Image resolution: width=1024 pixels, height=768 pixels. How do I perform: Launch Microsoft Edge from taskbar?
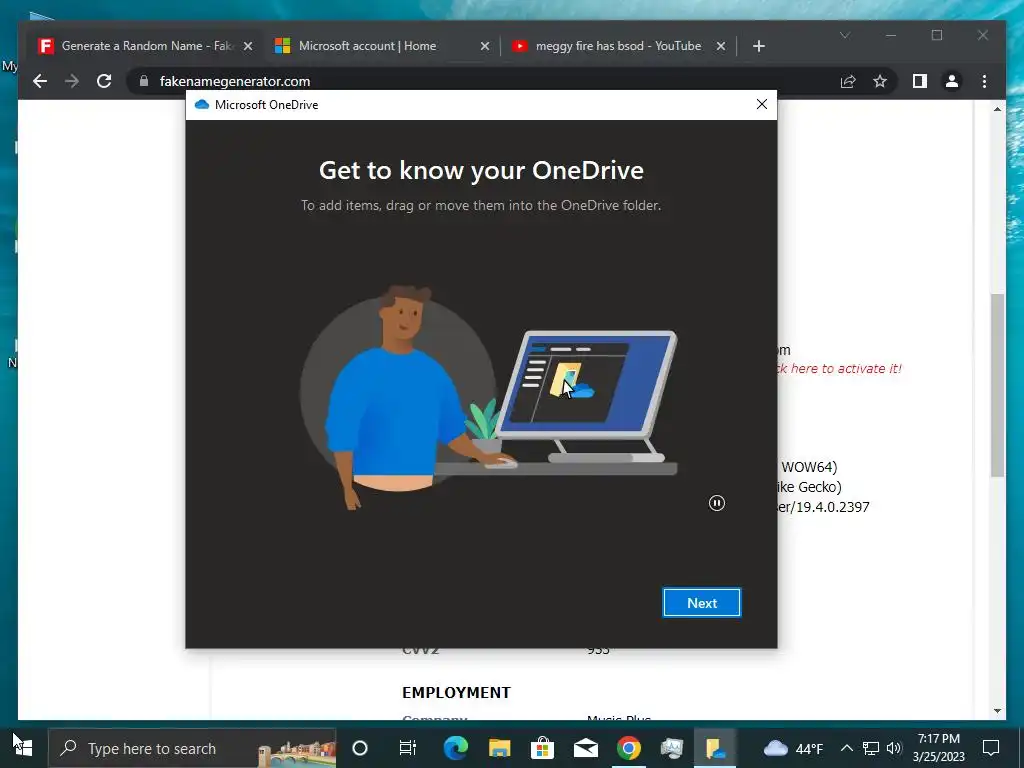[456, 748]
